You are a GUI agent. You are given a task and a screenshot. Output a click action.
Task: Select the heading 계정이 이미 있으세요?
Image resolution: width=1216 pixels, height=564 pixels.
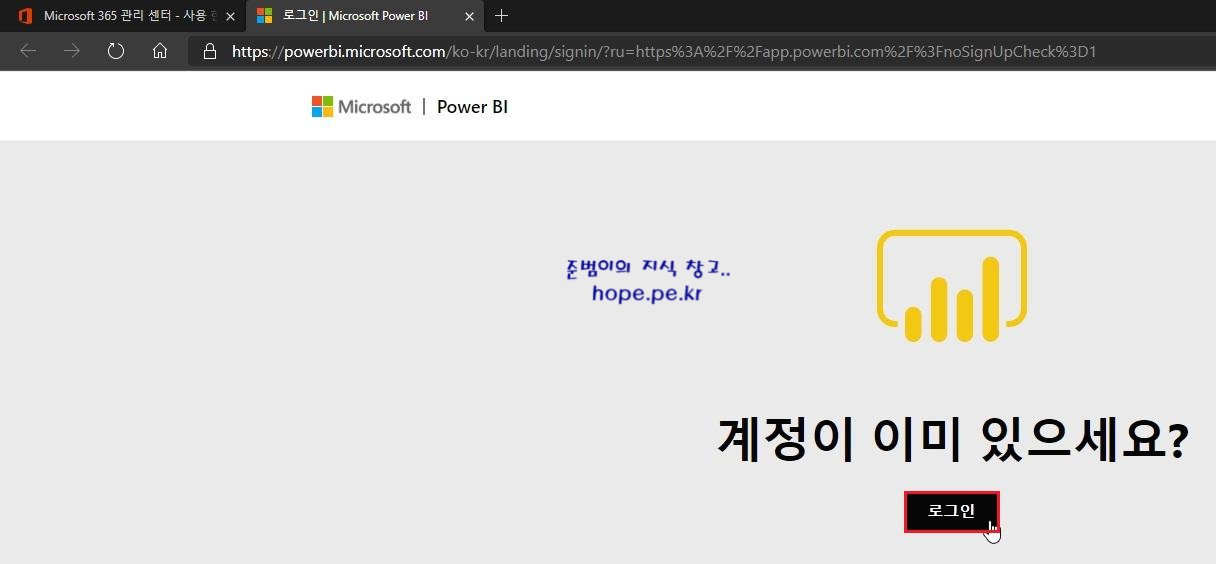click(x=952, y=438)
